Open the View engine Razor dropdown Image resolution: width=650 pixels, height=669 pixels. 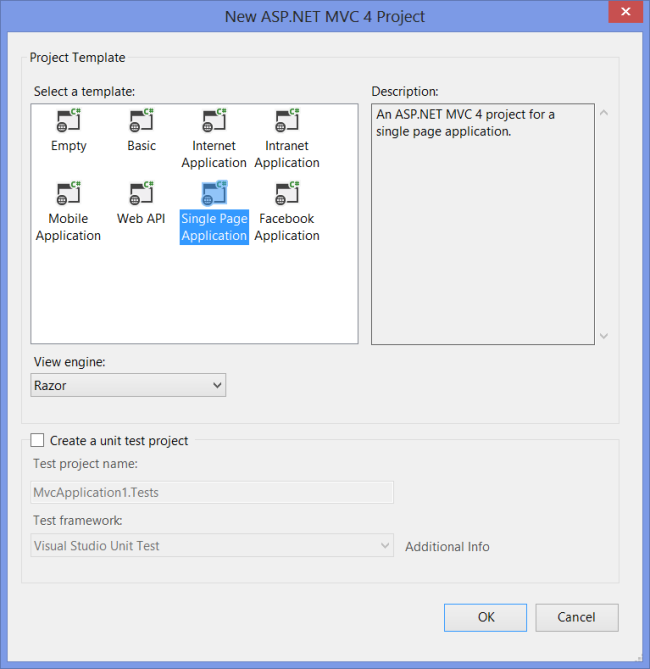(128, 385)
